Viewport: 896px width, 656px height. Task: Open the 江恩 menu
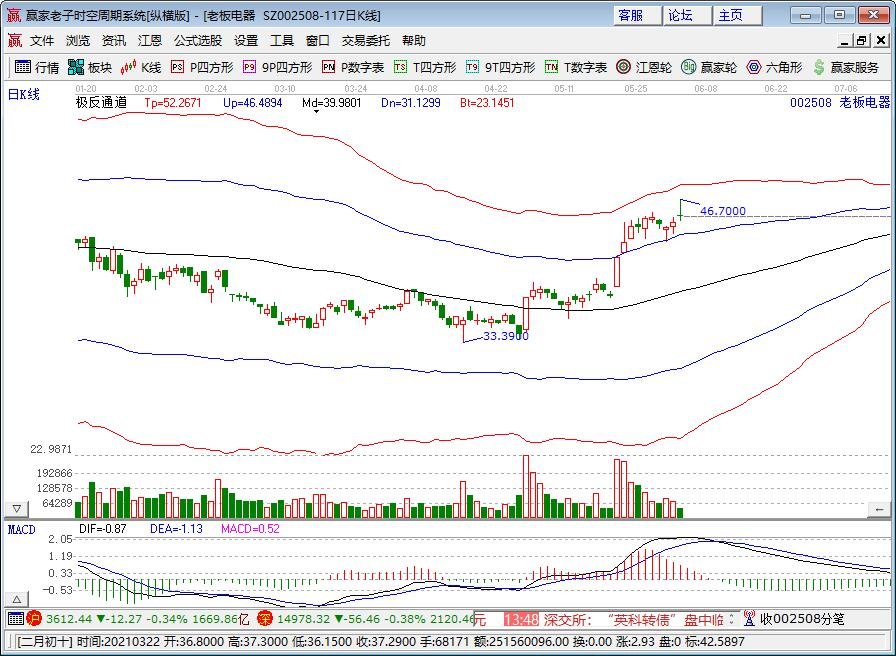150,41
